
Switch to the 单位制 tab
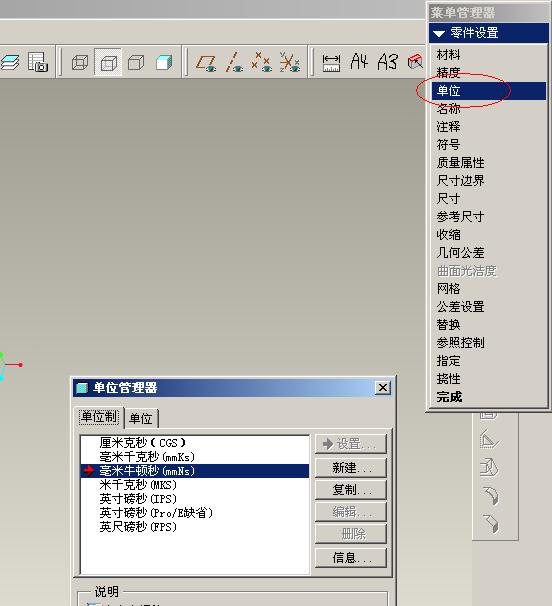(99, 417)
